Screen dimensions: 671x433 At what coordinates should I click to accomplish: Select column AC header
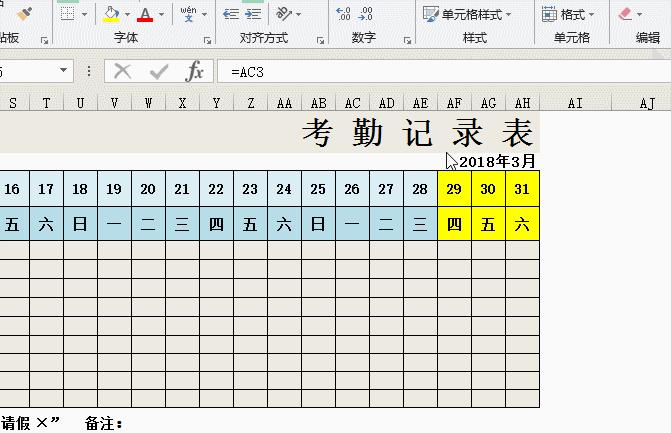(x=353, y=103)
